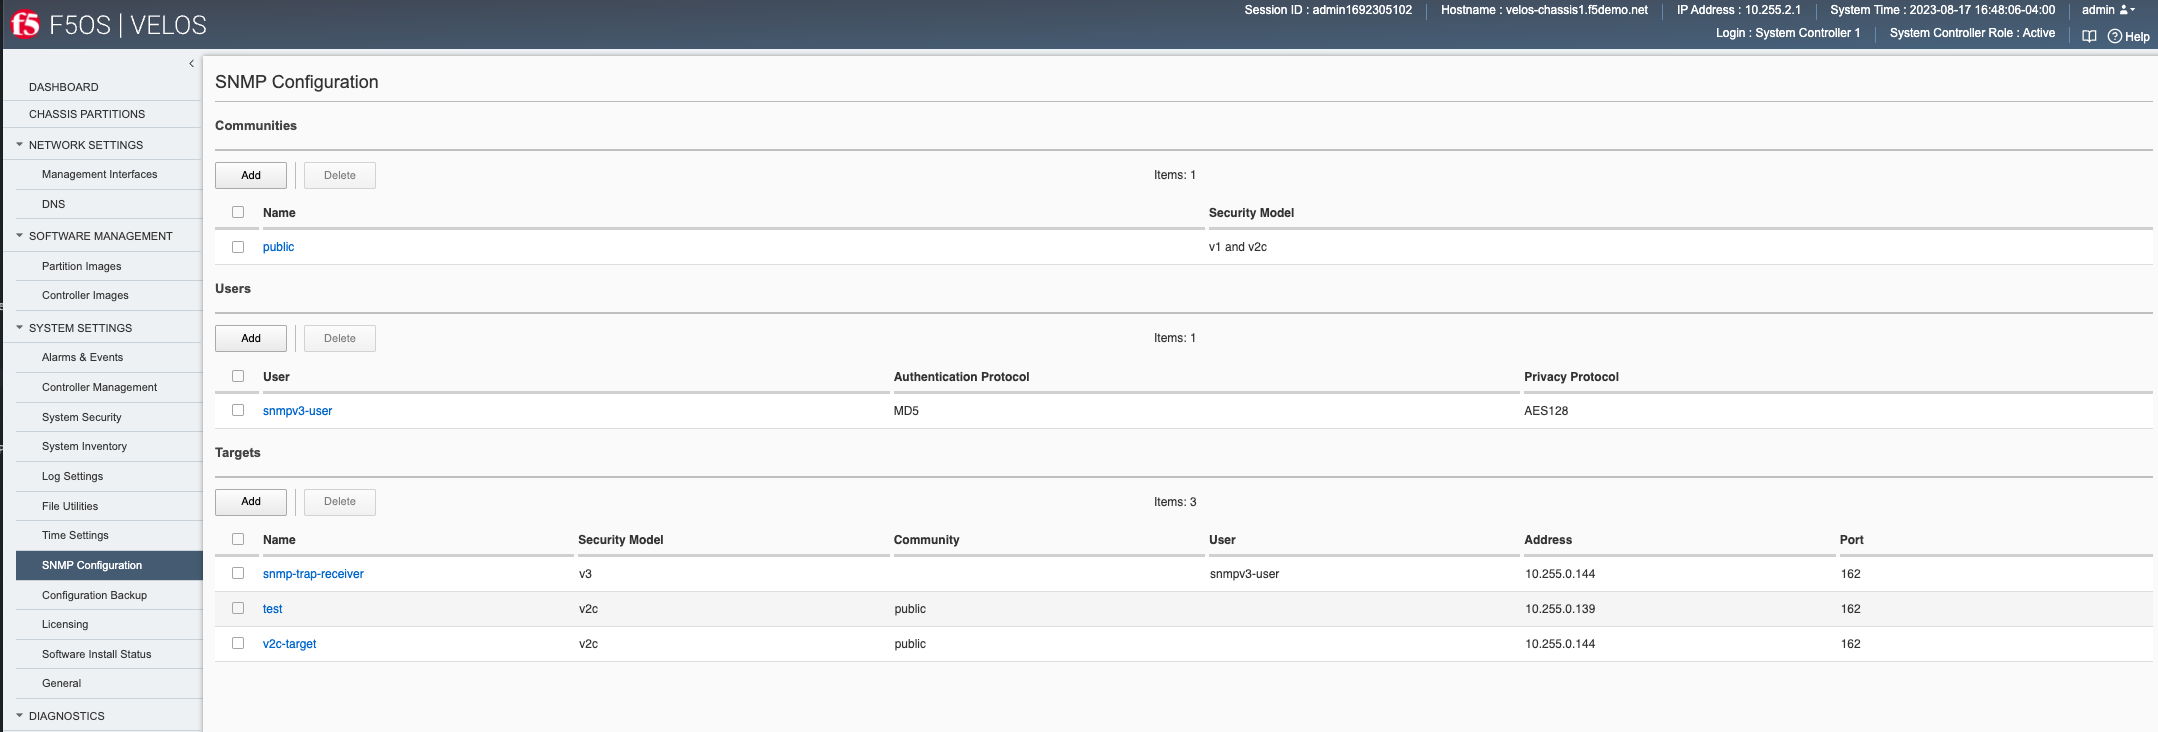Toggle the select-all checkbox in Users table
This screenshot has height=732, width=2158.
pos(238,376)
